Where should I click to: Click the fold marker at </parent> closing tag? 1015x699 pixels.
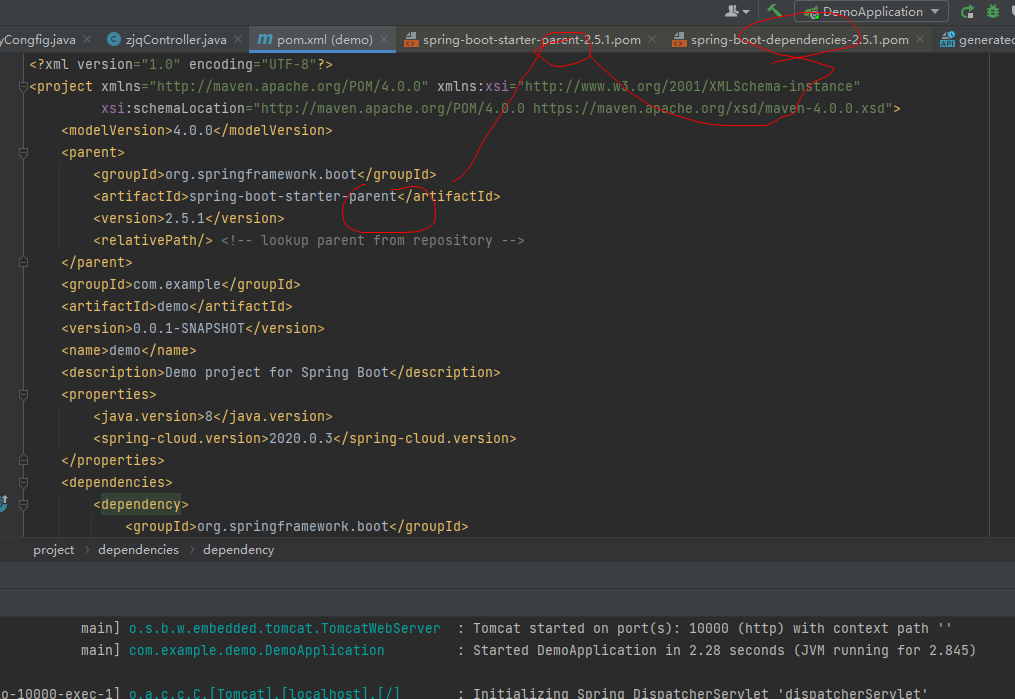pos(23,262)
